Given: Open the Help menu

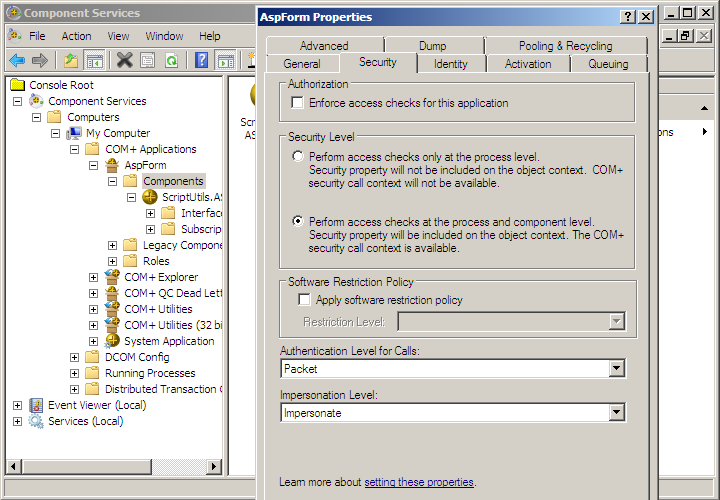Looking at the screenshot, I should (x=209, y=36).
